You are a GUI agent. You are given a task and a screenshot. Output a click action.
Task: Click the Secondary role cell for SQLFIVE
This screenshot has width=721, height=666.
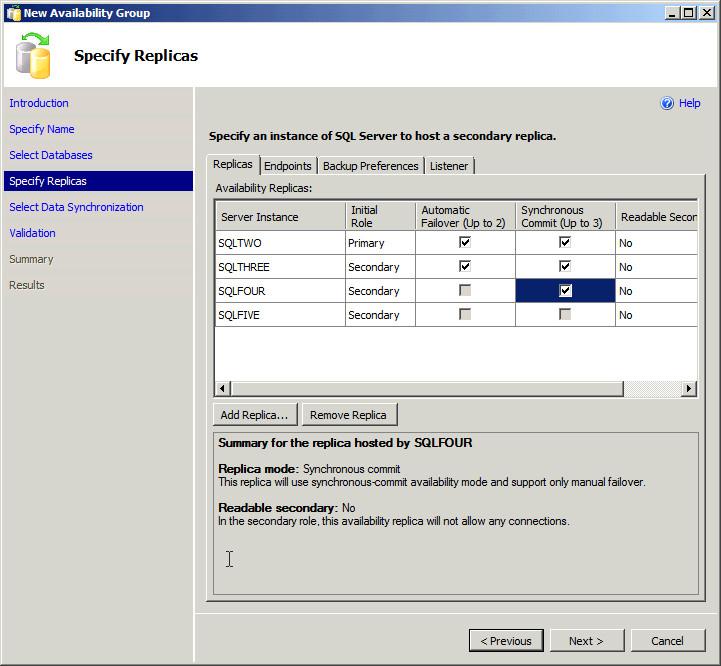tap(380, 315)
